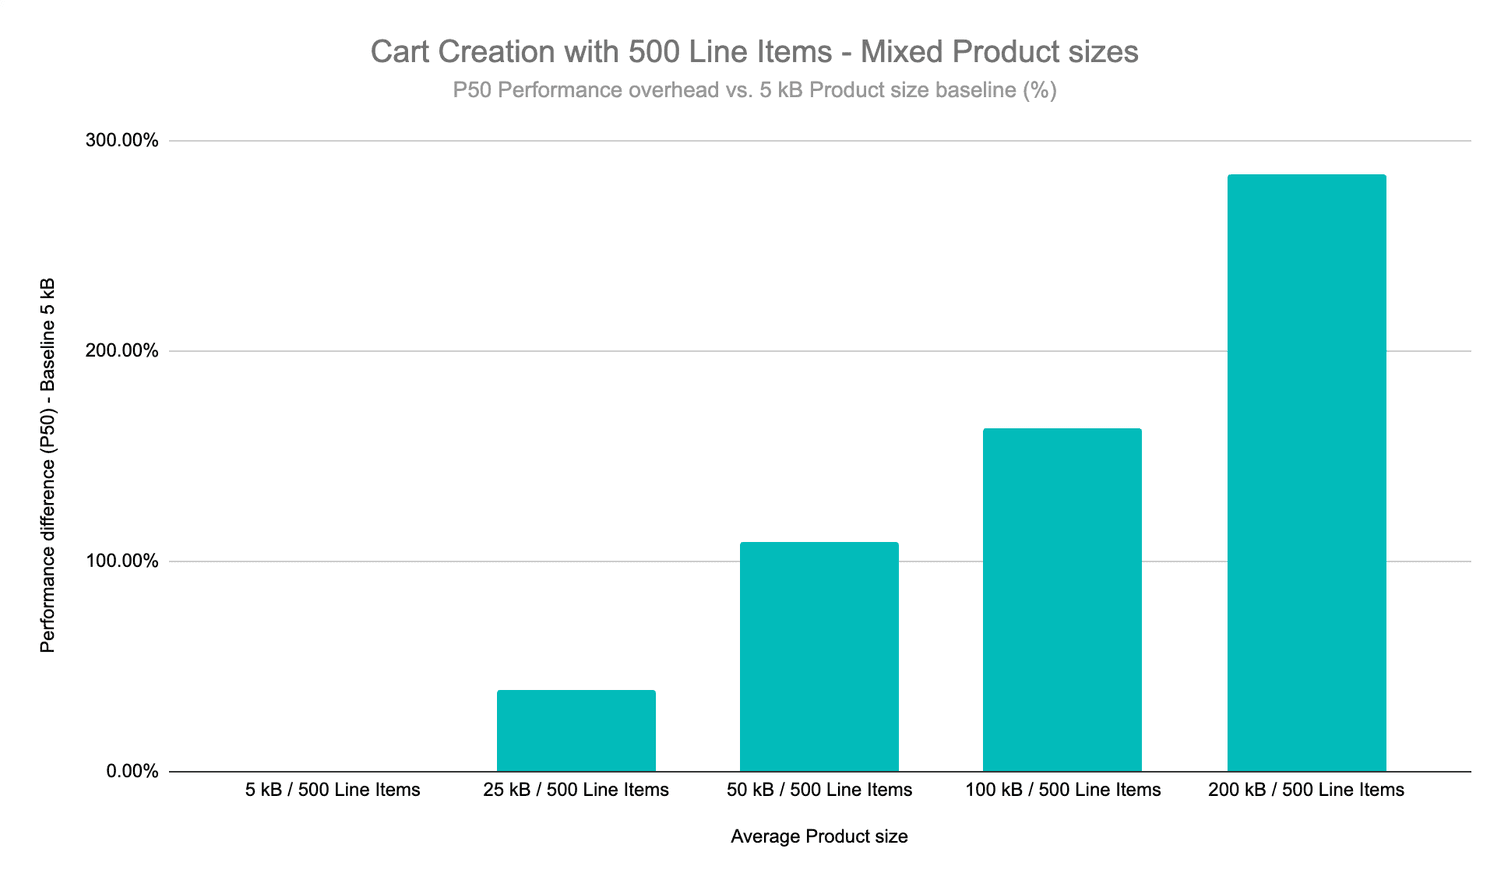
Task: Click the 200 kB bar
Action: click(1306, 472)
